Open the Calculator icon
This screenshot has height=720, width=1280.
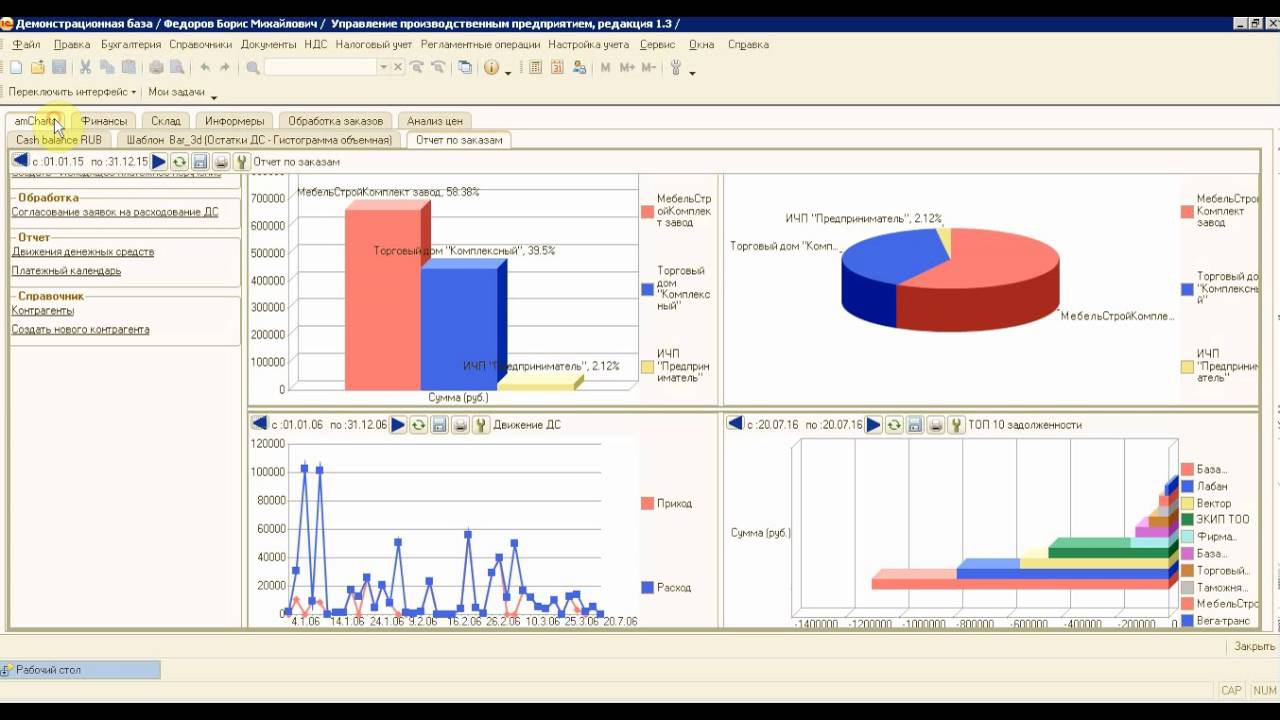click(536, 68)
